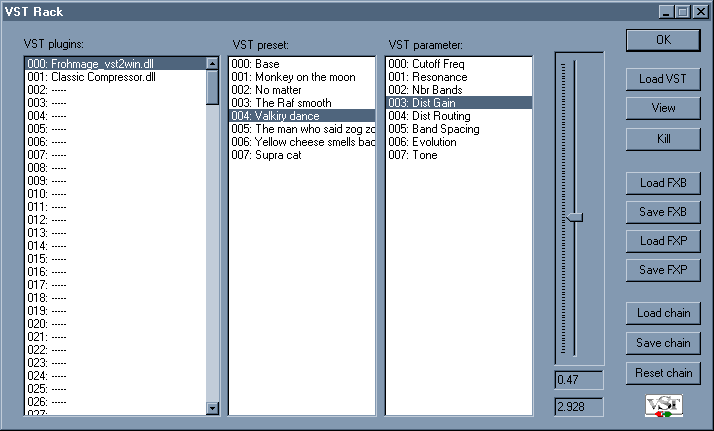Click the plugin list scrollbar thumb
The image size is (714, 431).
pos(212,87)
